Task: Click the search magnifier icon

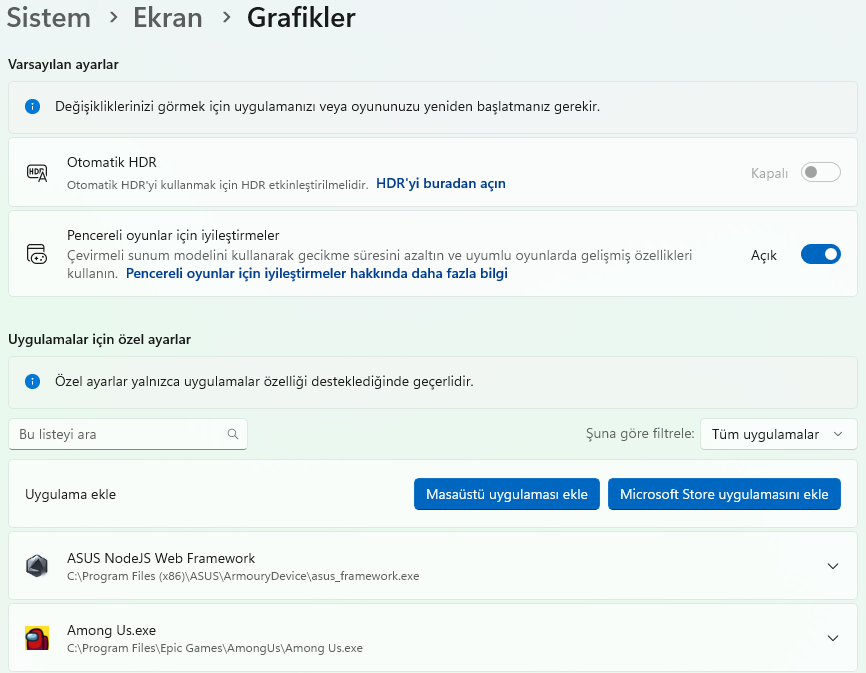Action: point(233,434)
